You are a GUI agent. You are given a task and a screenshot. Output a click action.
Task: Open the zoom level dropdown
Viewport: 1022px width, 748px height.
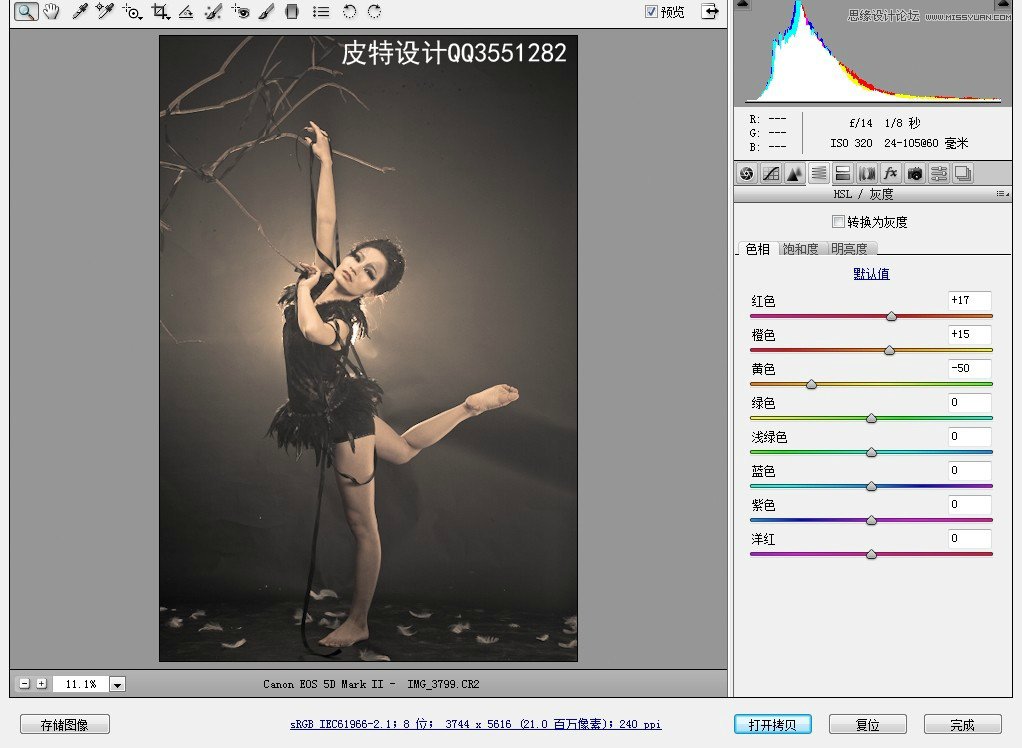click(x=117, y=684)
